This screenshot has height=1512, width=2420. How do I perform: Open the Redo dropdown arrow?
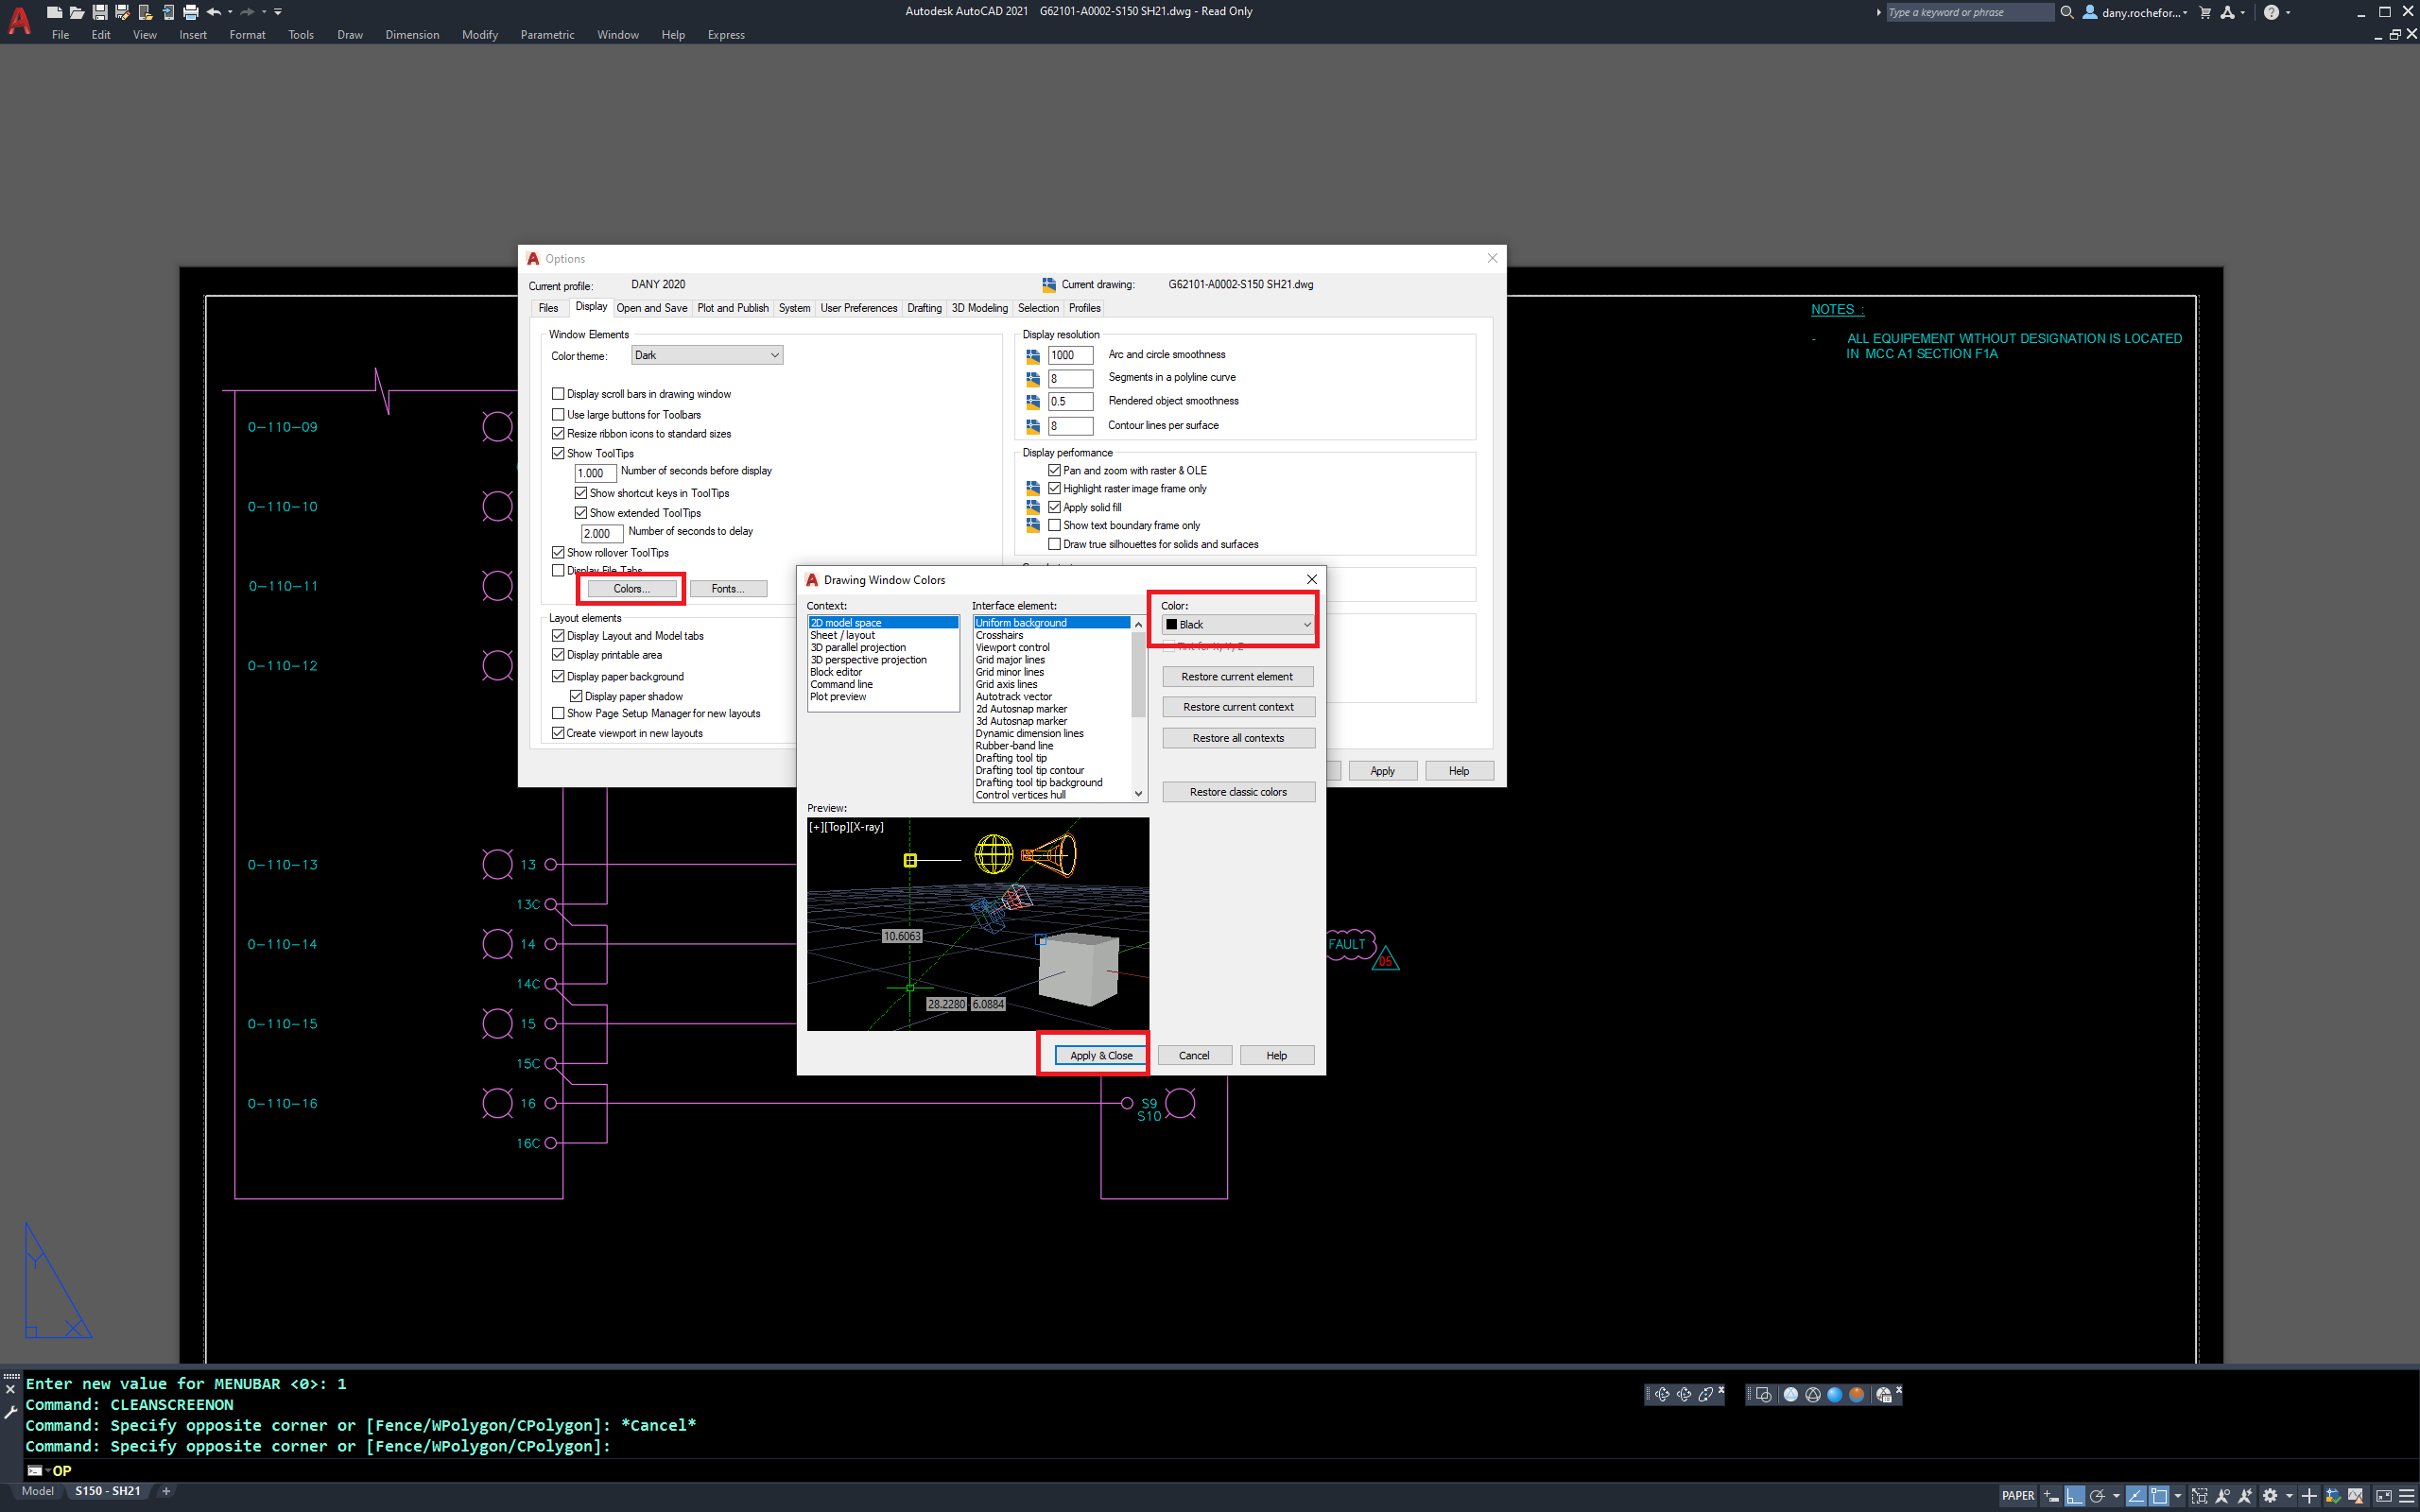(x=263, y=11)
